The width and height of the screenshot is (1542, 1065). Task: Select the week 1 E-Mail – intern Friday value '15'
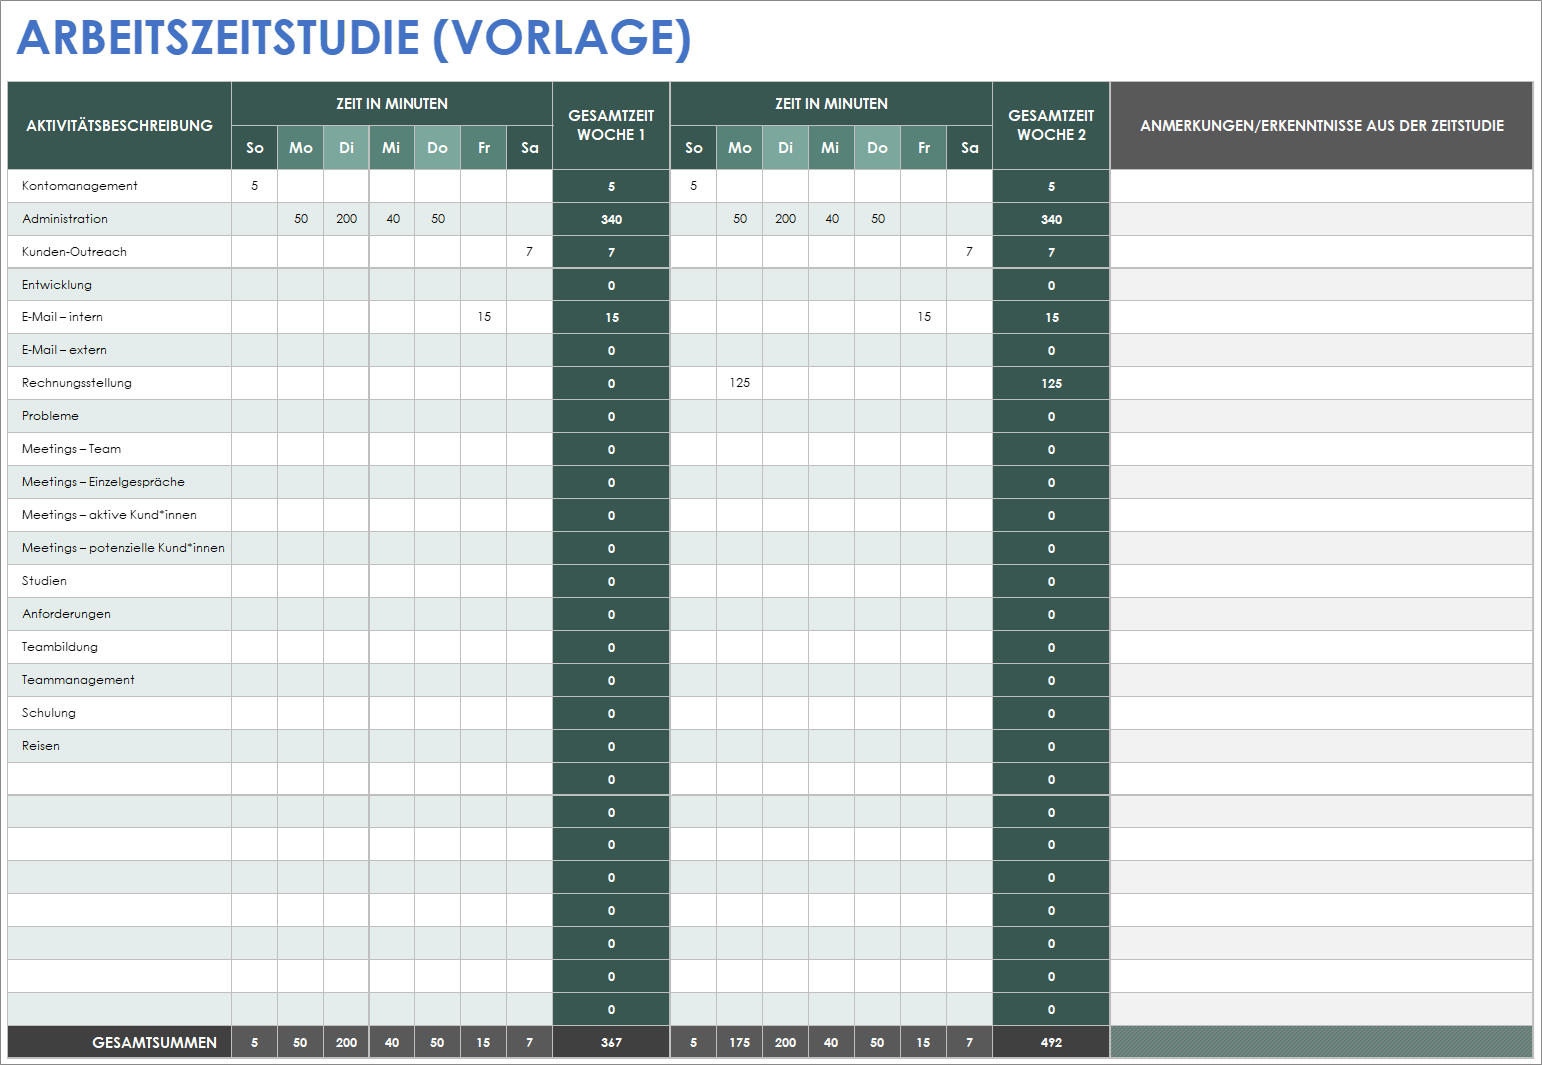click(x=484, y=317)
